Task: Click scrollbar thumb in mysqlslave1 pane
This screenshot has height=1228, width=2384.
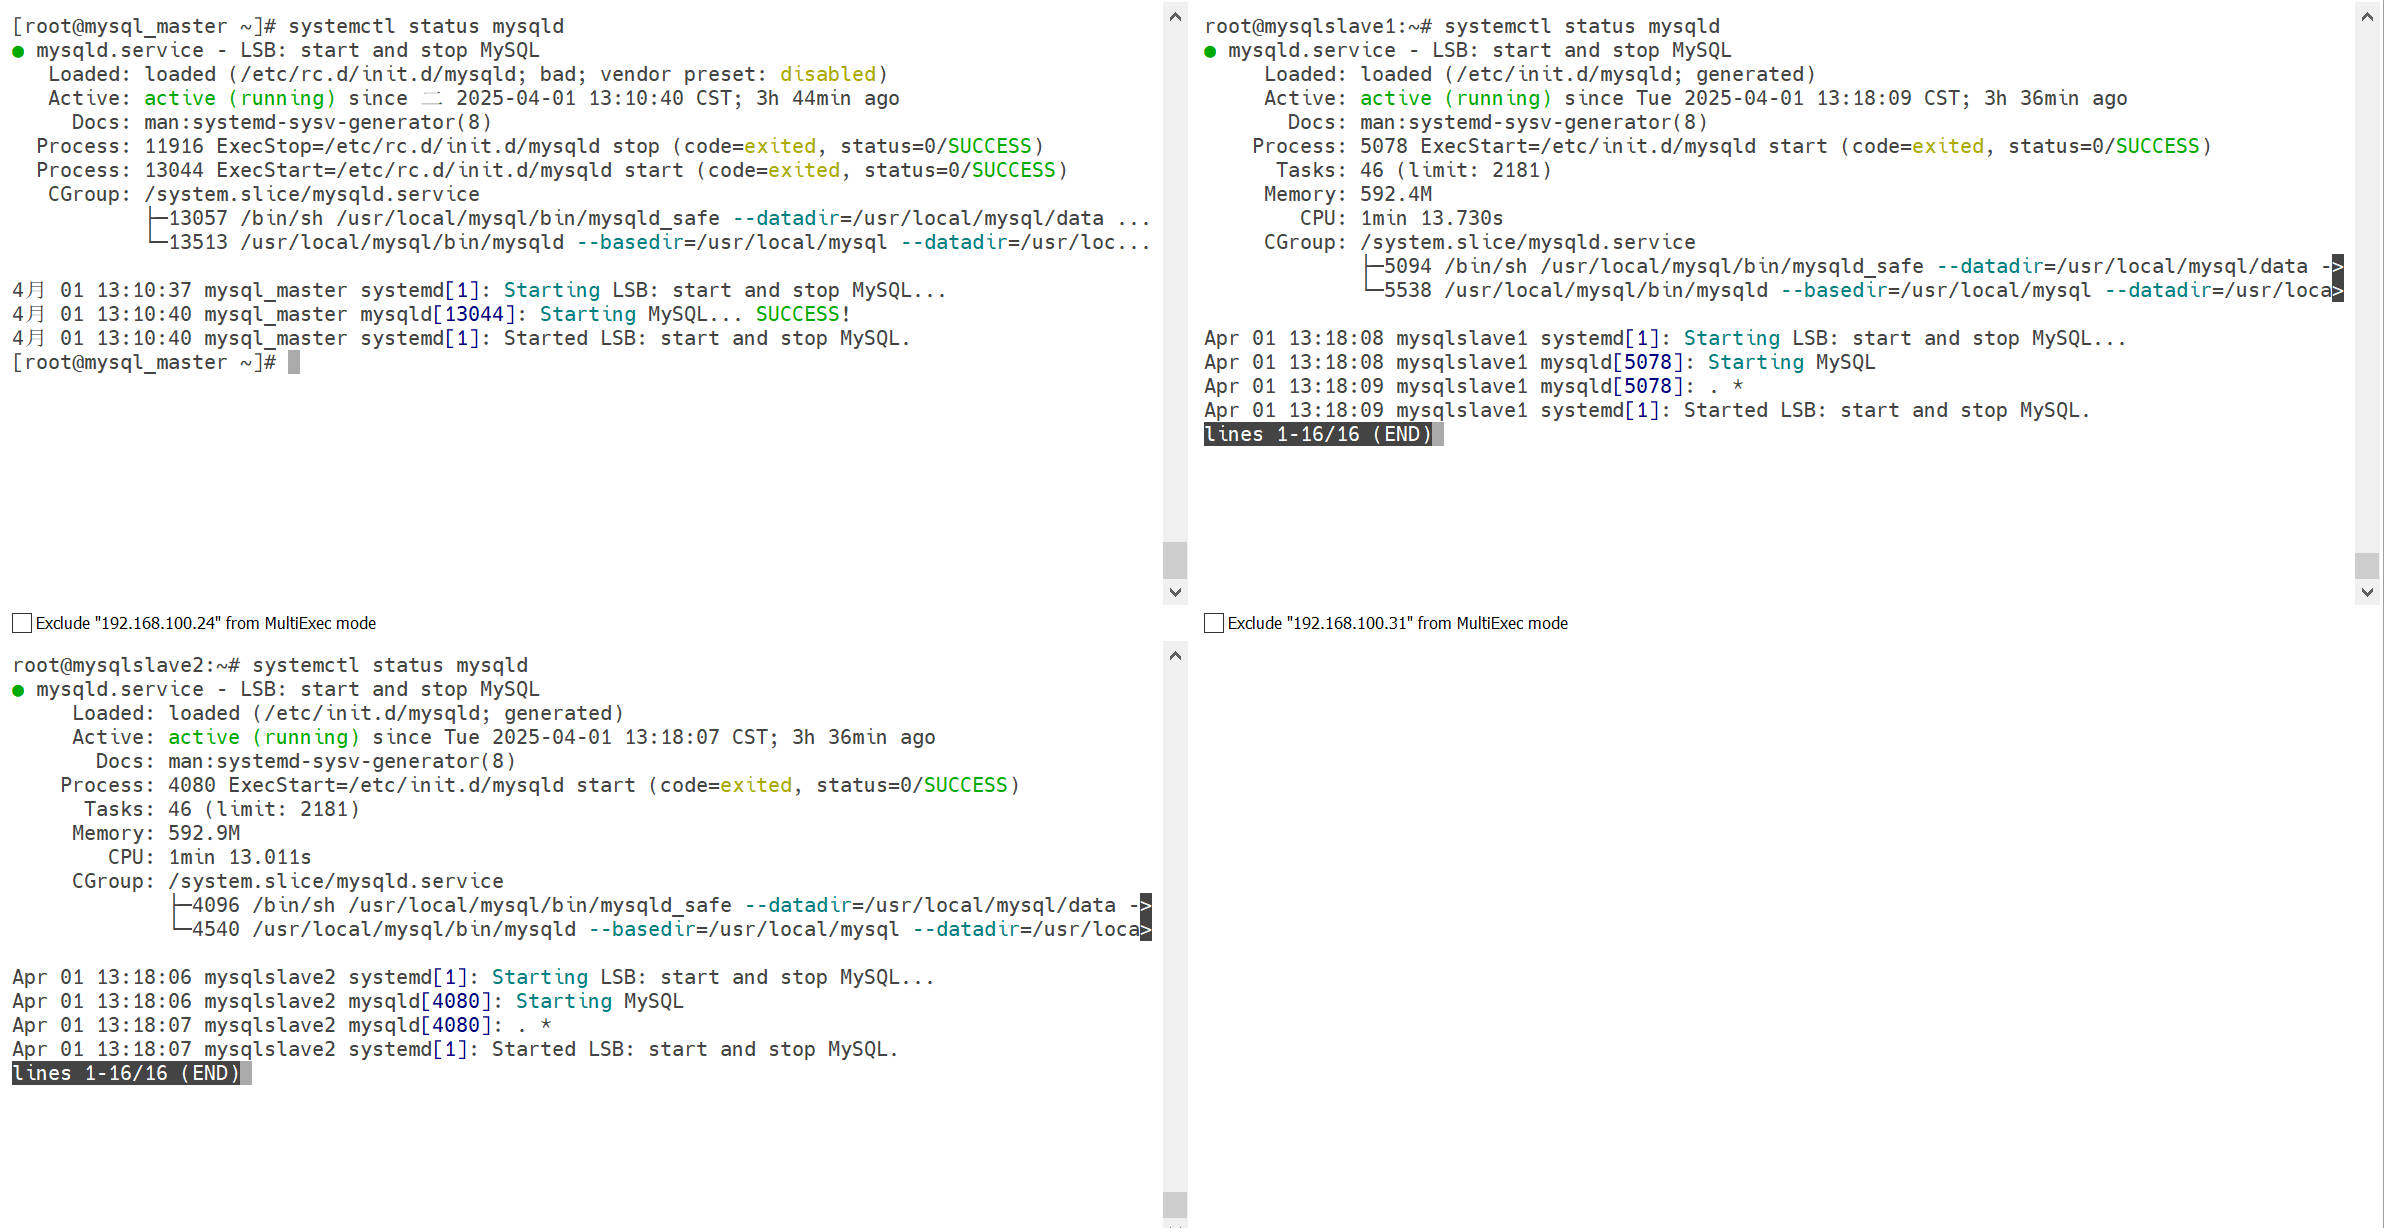Action: tap(2366, 565)
